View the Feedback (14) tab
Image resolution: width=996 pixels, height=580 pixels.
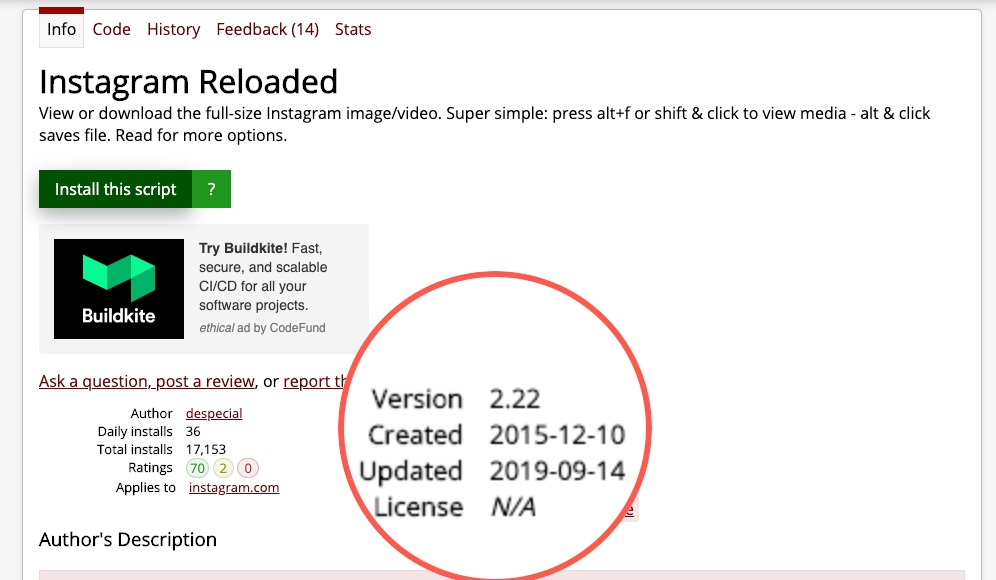(267, 29)
